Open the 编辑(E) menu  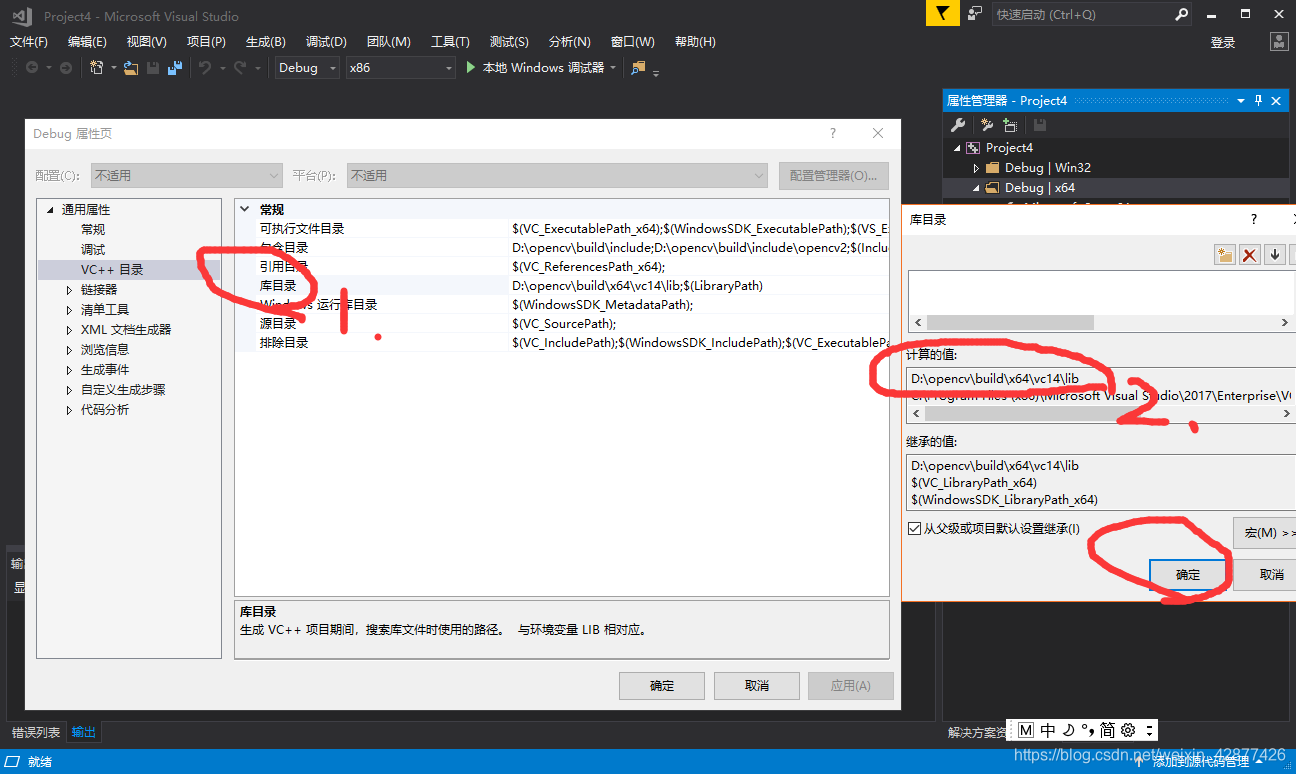(87, 42)
